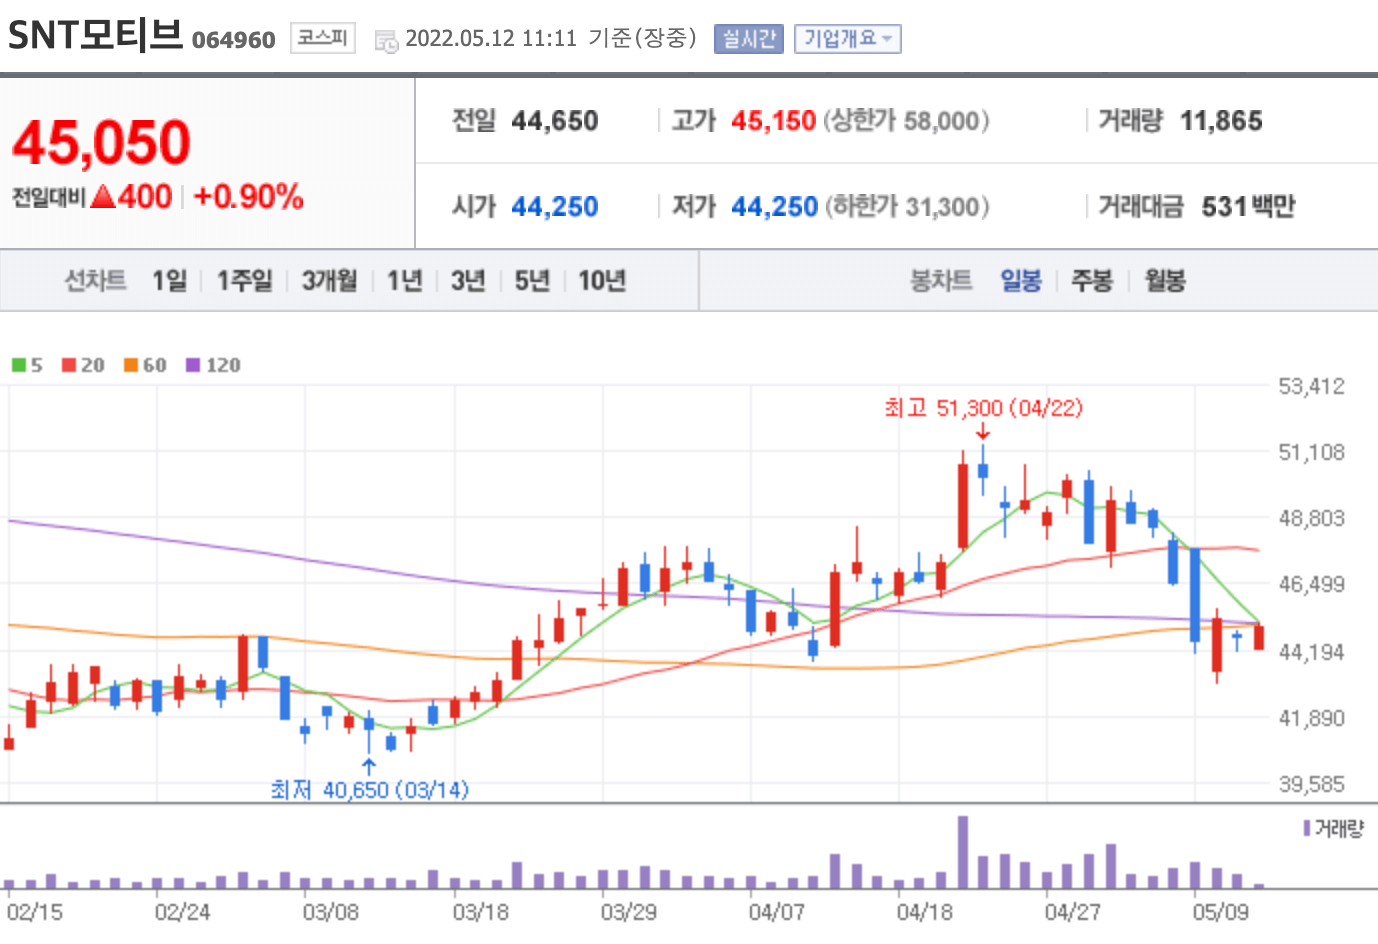Click the 봉차트 label
The image size is (1378, 944).
(x=941, y=281)
